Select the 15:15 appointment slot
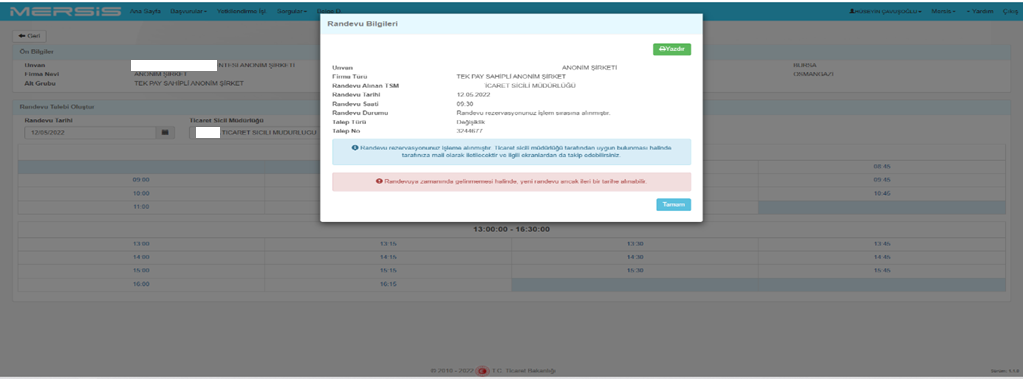1023x379 pixels. point(388,271)
